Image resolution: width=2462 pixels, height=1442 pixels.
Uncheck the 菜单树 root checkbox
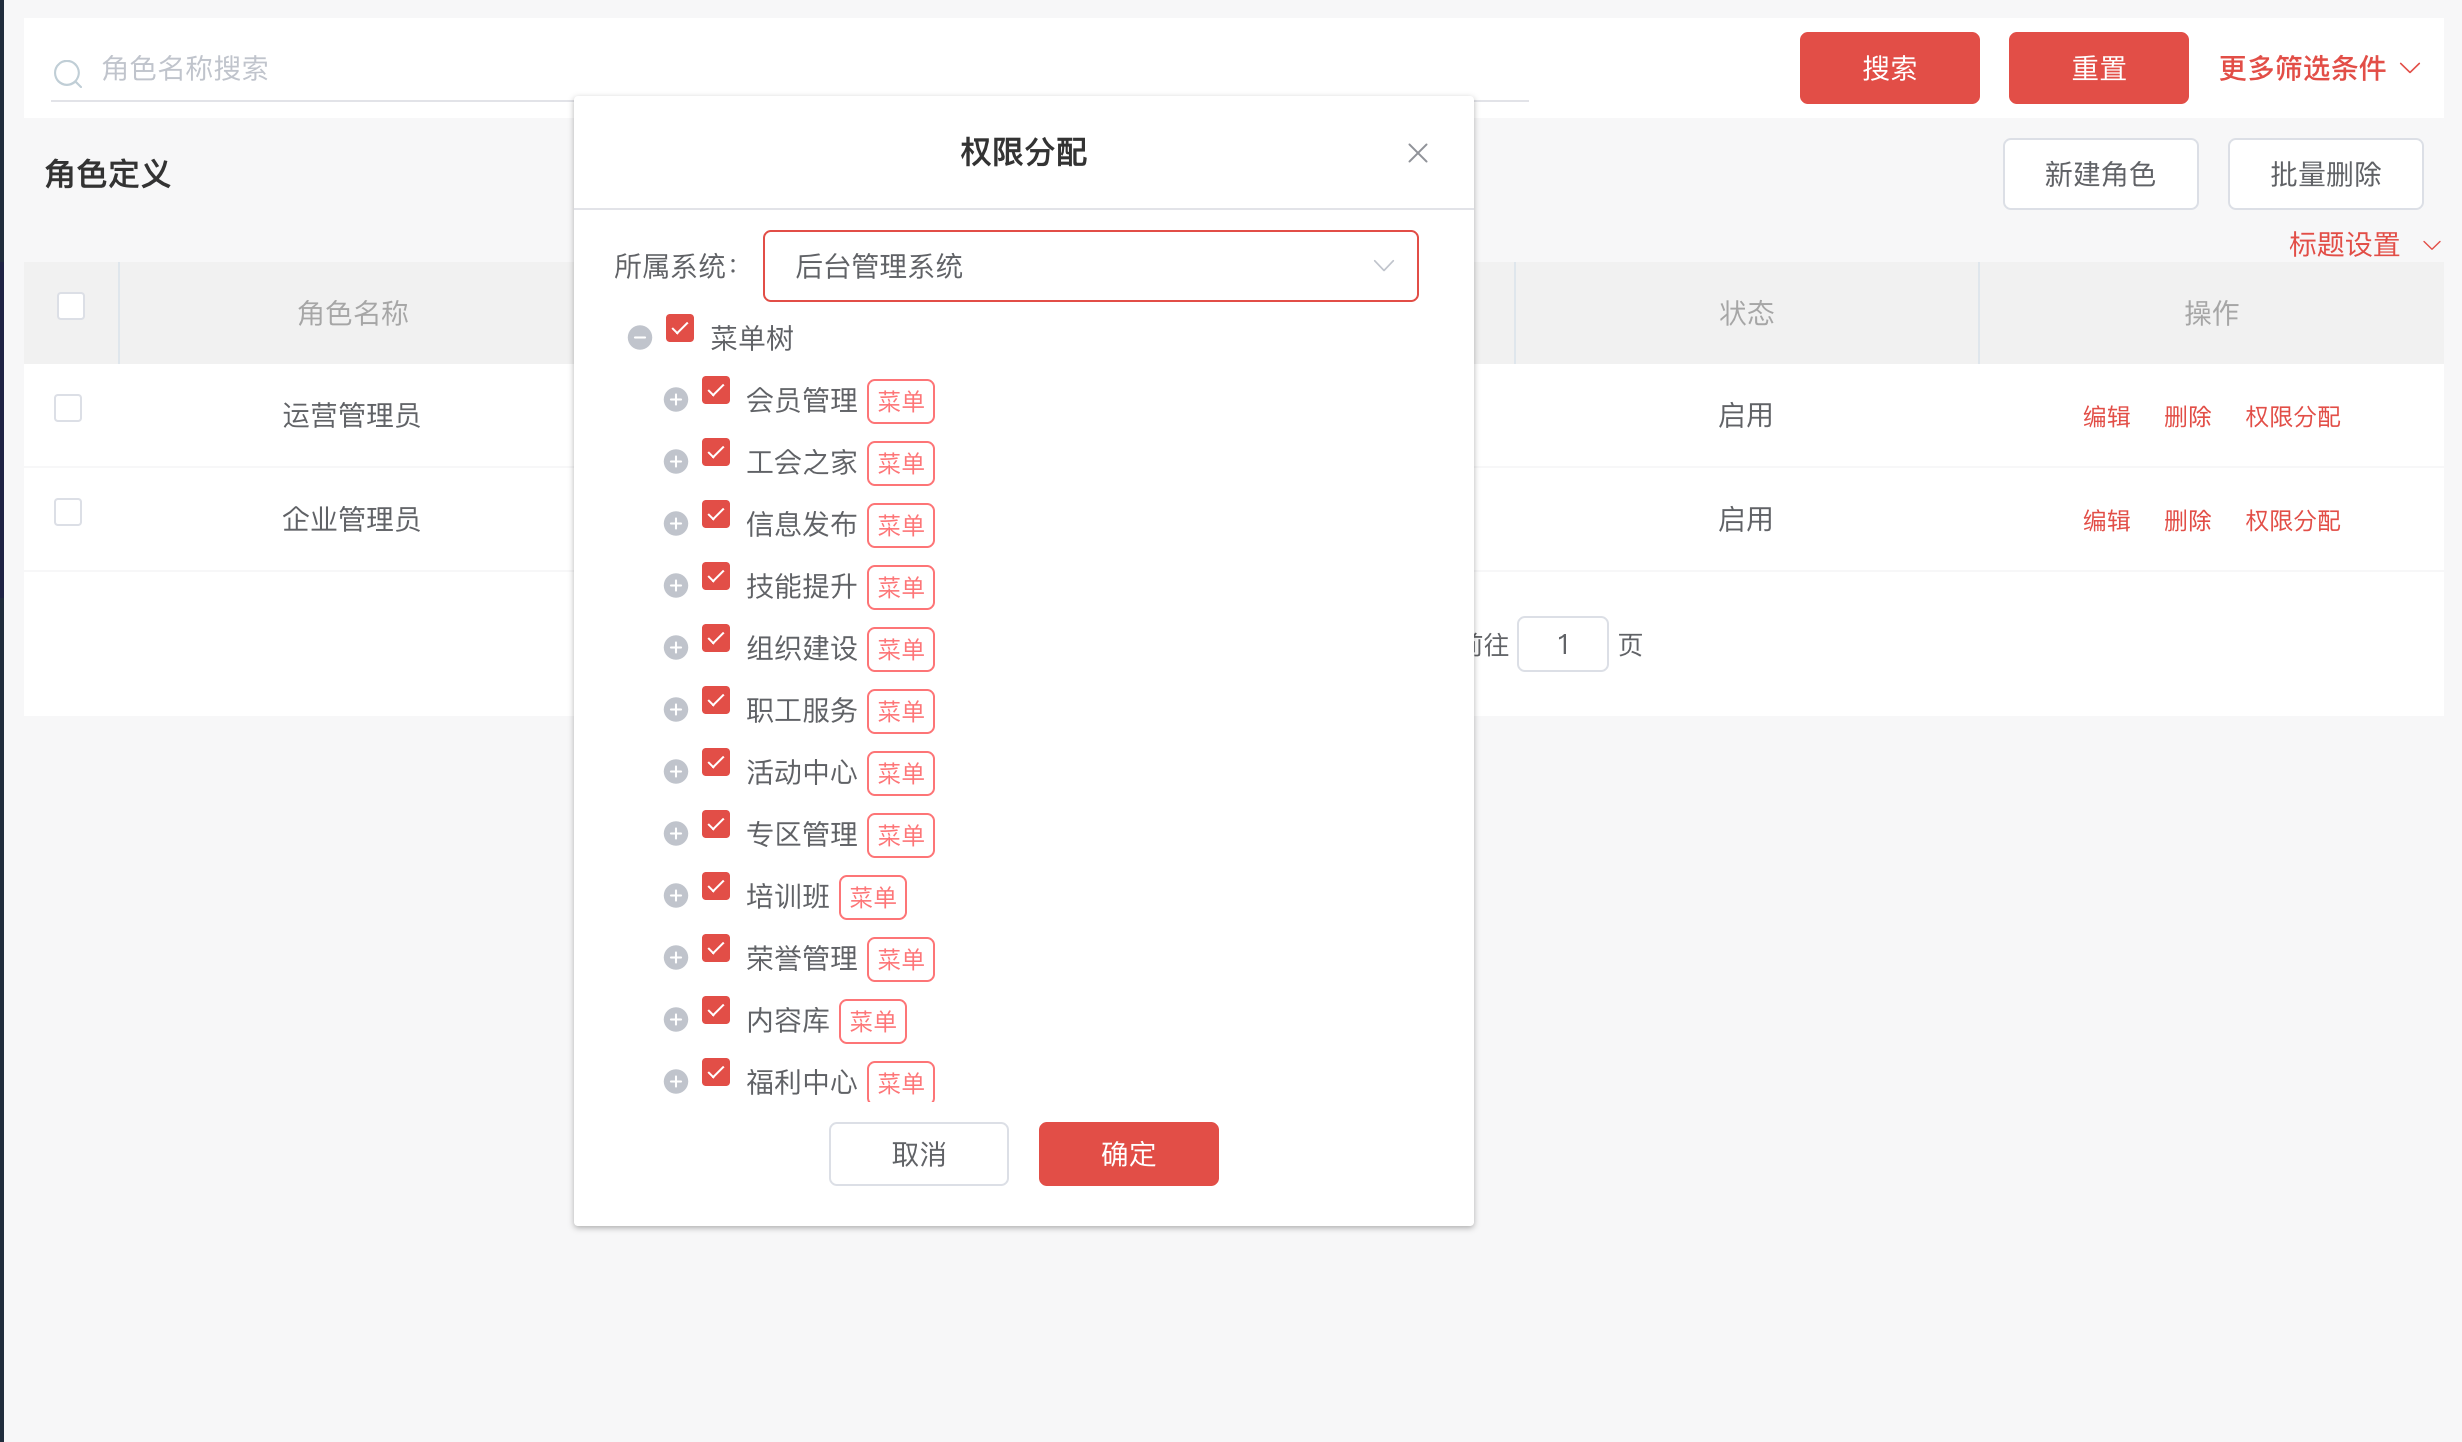tap(680, 328)
